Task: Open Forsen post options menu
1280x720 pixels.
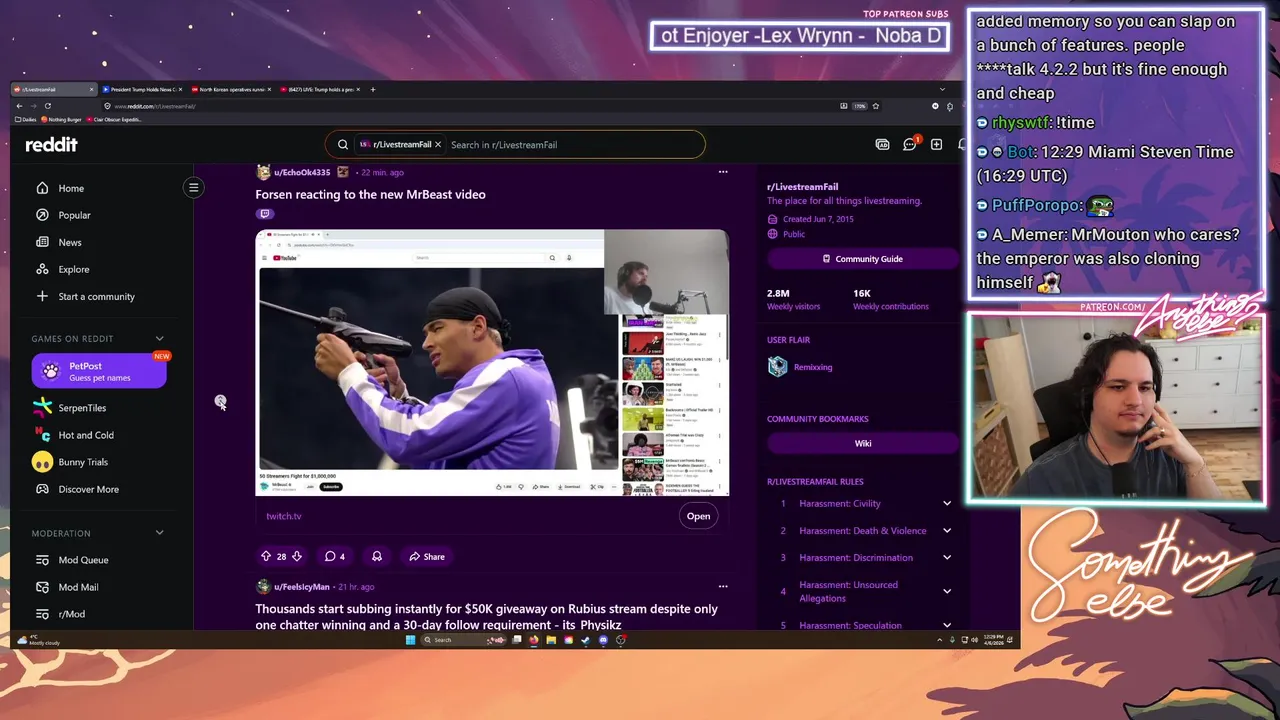Action: [723, 172]
